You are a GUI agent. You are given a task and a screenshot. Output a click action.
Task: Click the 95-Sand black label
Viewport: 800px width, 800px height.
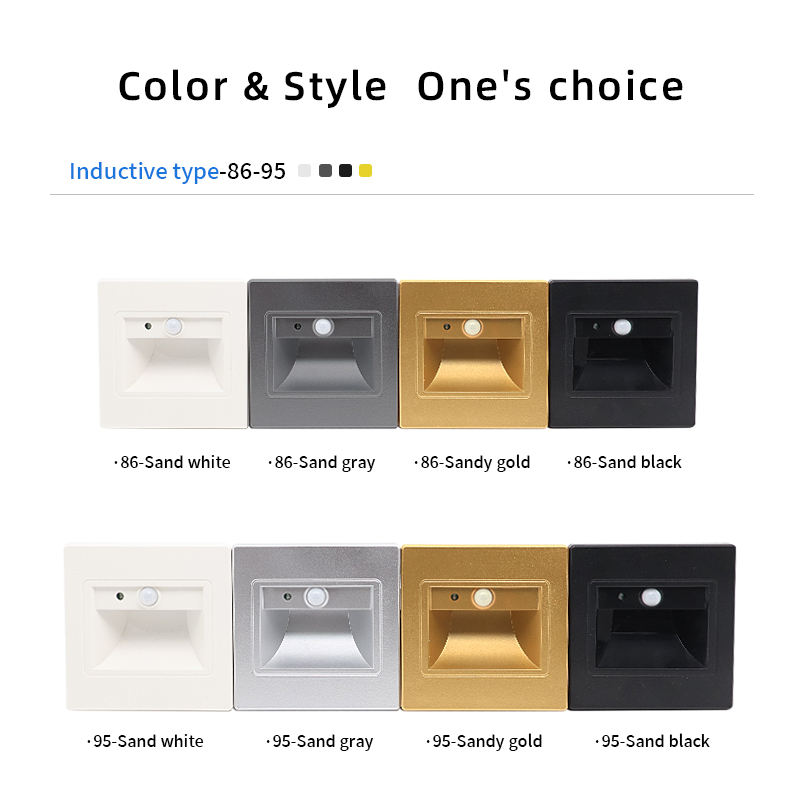(x=654, y=741)
